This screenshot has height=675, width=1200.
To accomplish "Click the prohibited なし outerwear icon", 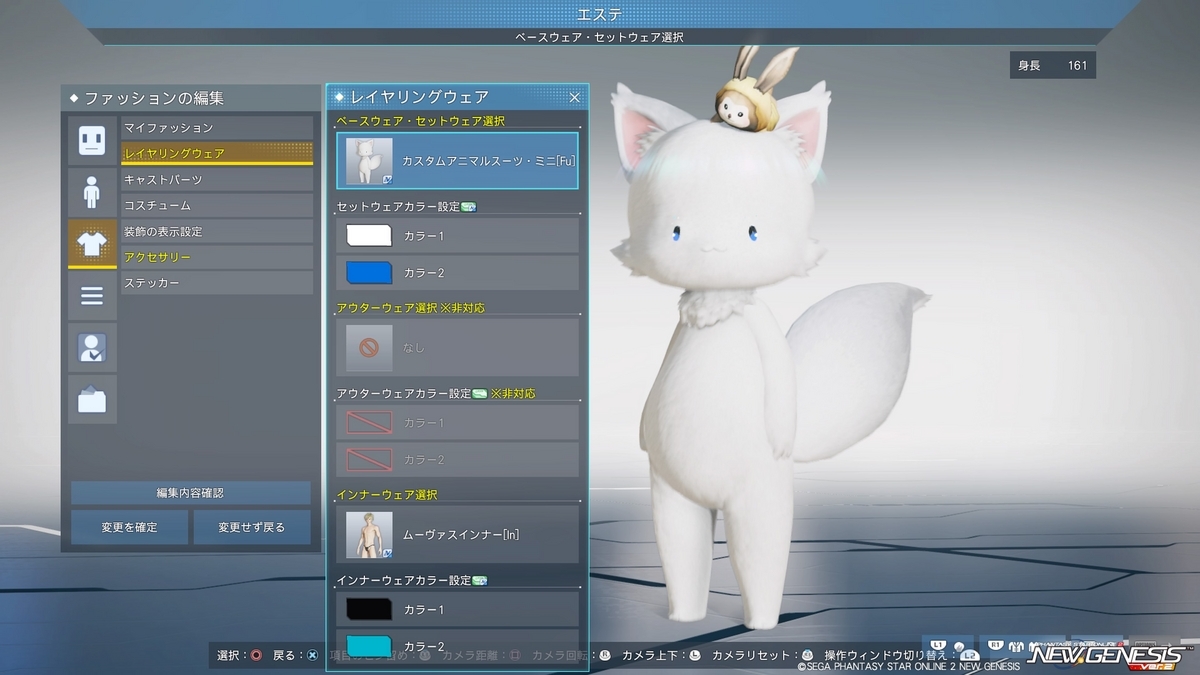I will (369, 348).
